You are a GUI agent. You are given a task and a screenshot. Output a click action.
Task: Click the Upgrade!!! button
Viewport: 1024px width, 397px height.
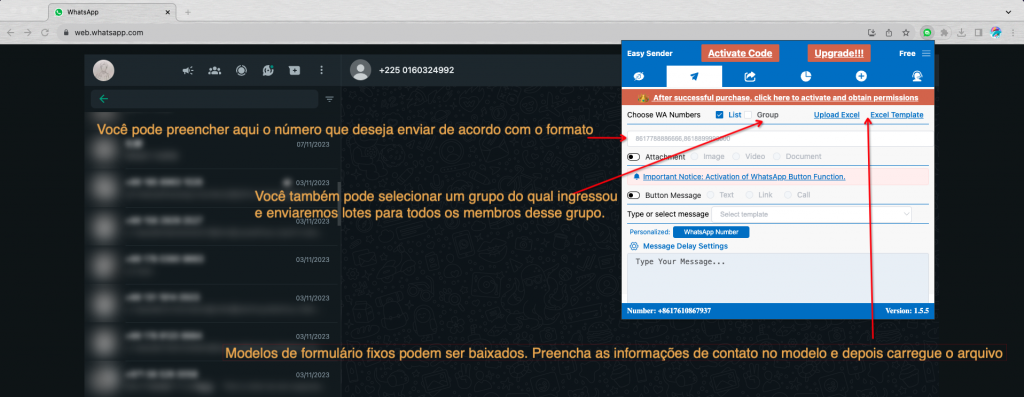point(839,54)
